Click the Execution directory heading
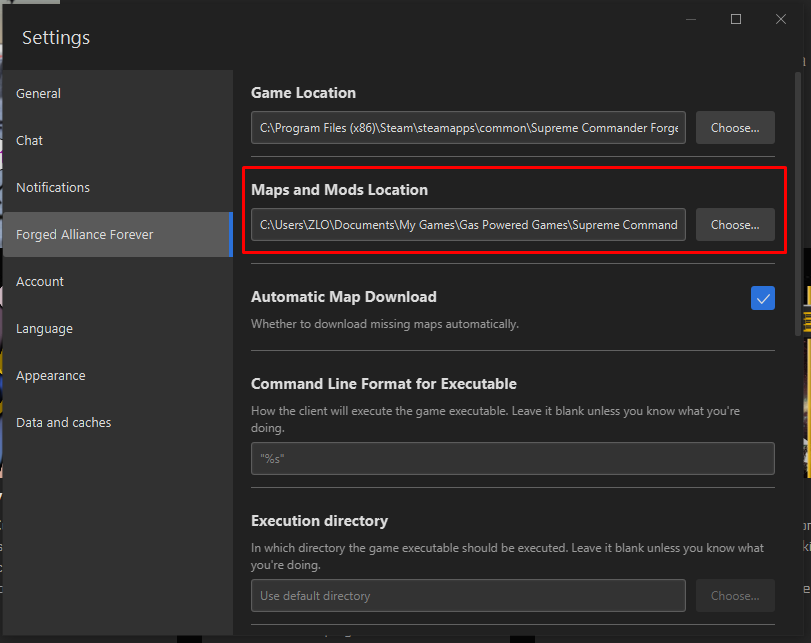The height and width of the screenshot is (643, 811). (x=320, y=521)
